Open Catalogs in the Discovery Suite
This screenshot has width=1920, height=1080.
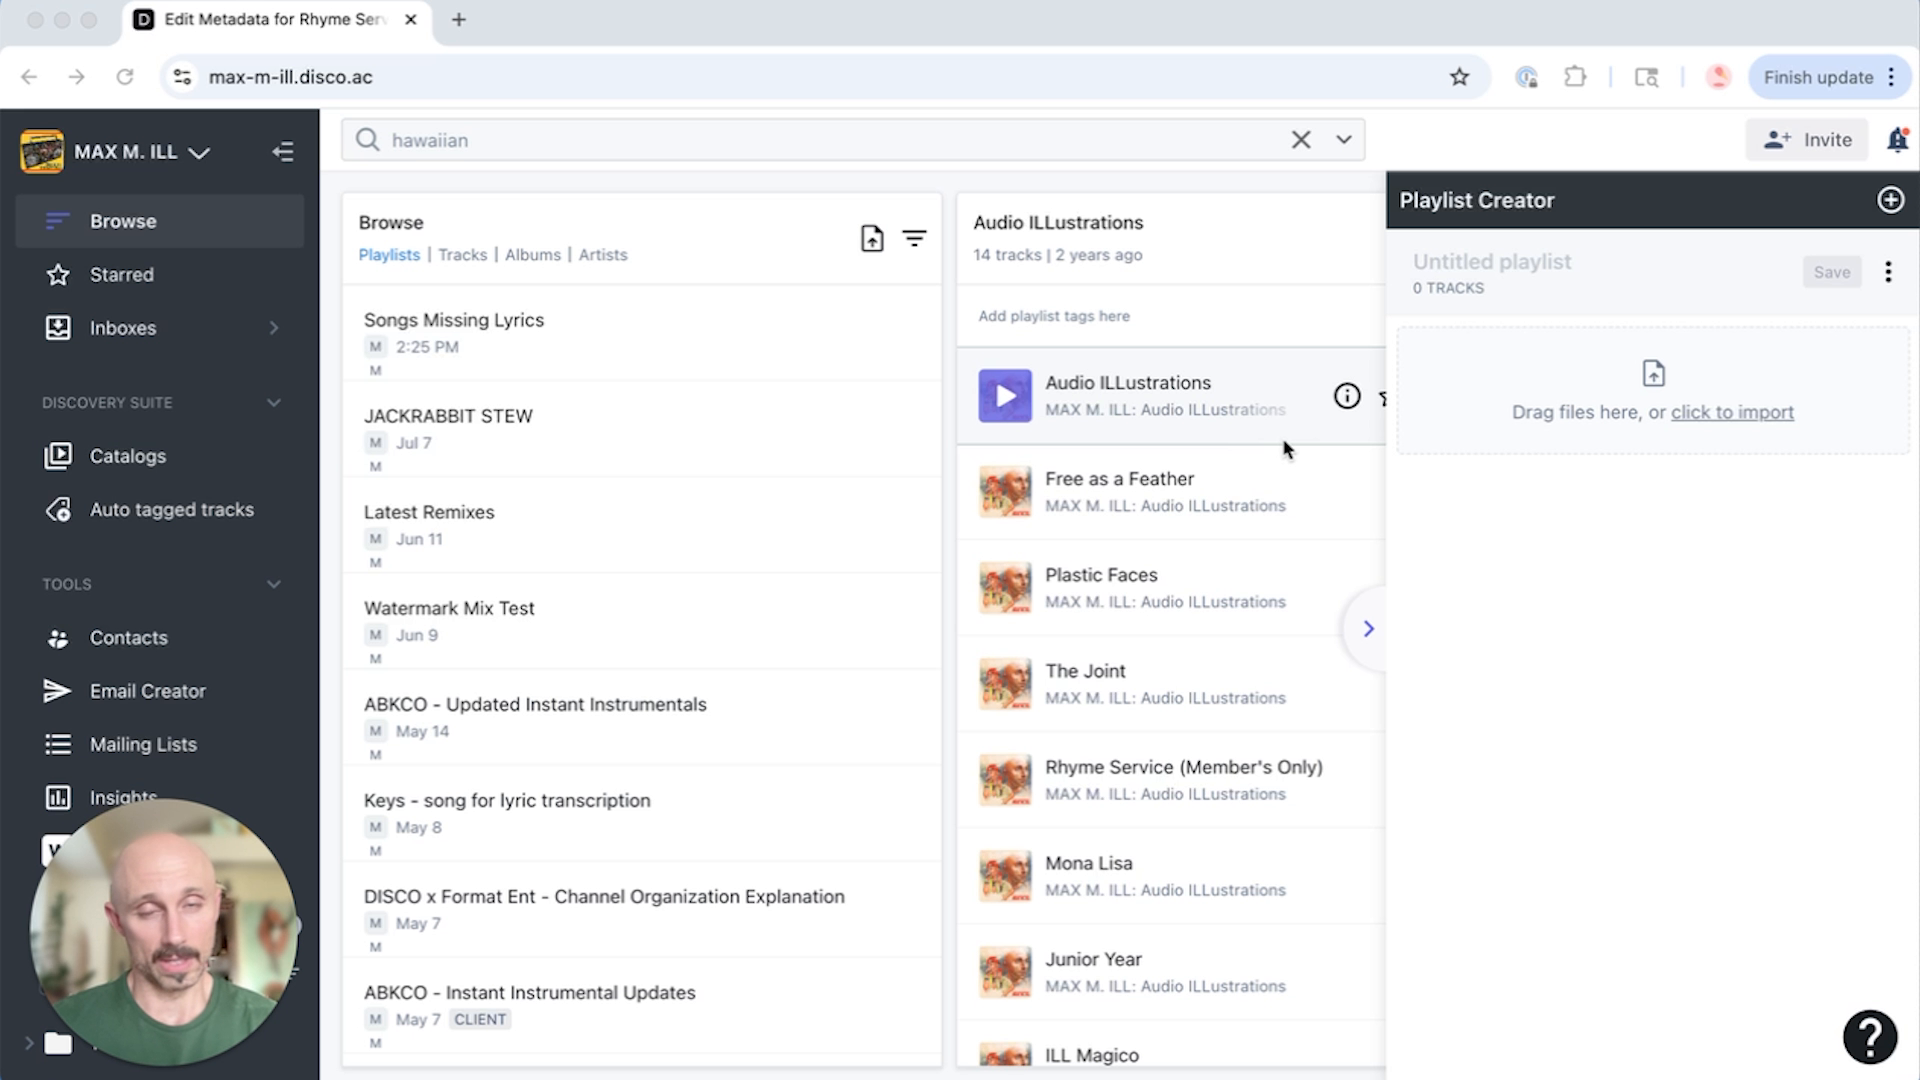point(127,455)
